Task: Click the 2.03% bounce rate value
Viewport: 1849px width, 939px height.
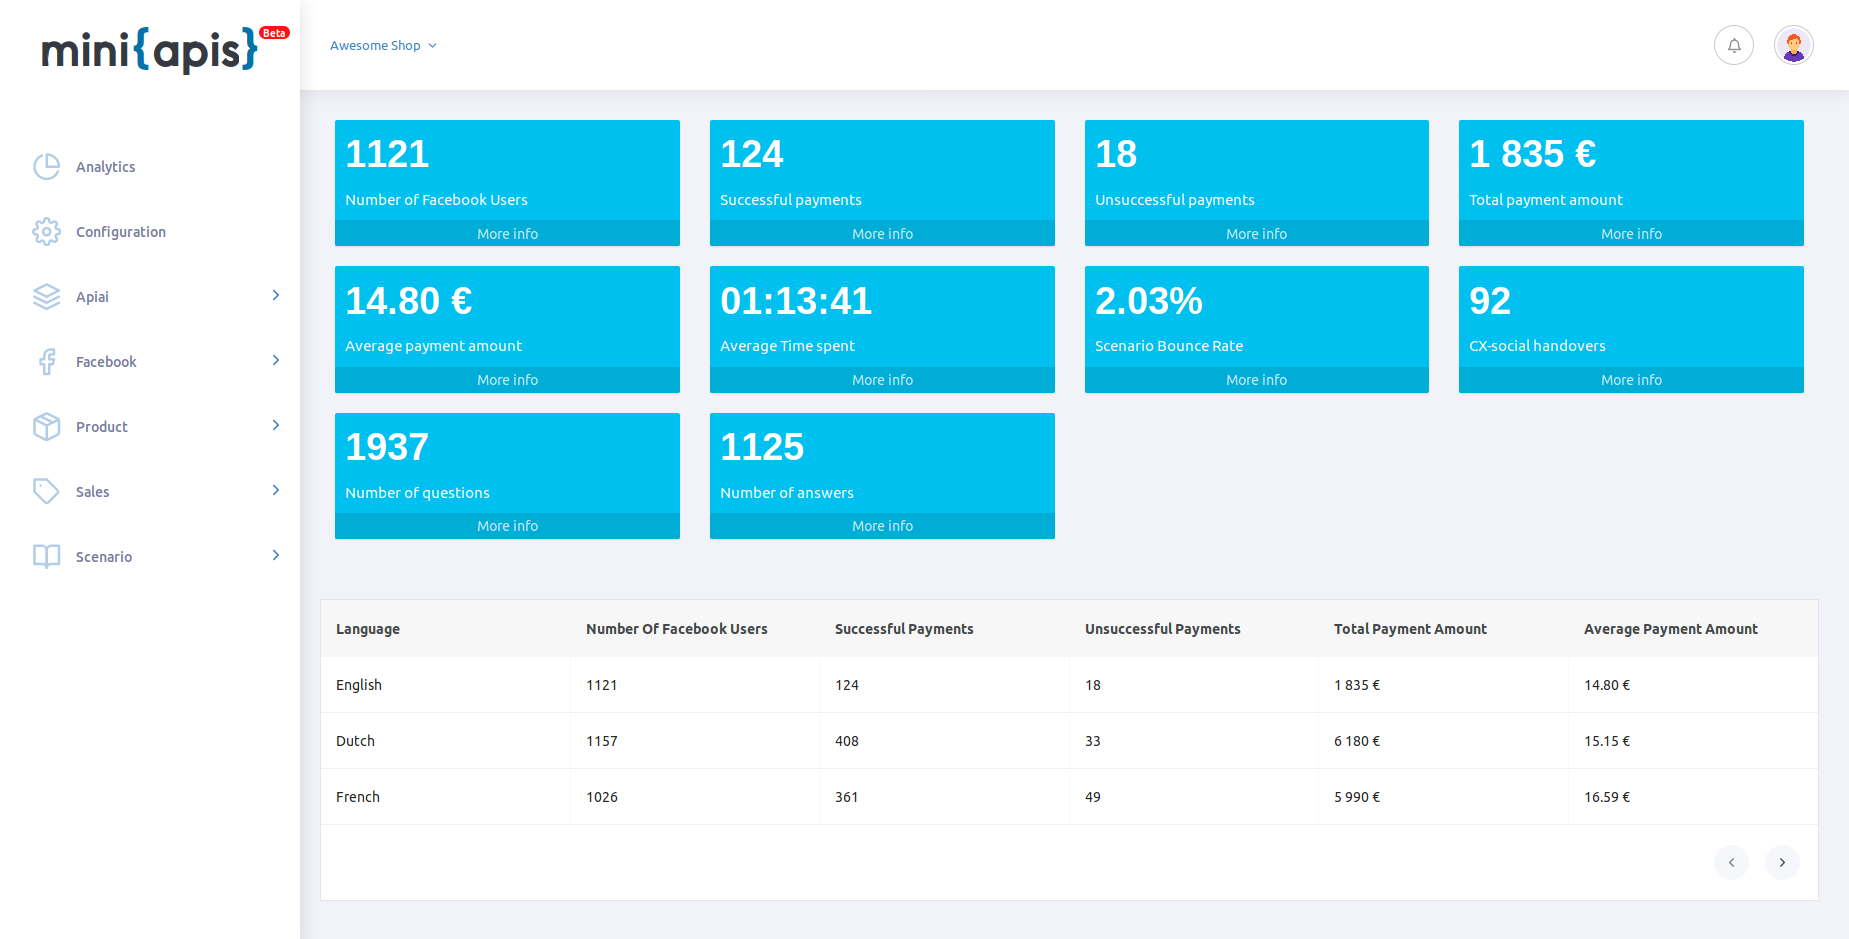Action: 1149,301
